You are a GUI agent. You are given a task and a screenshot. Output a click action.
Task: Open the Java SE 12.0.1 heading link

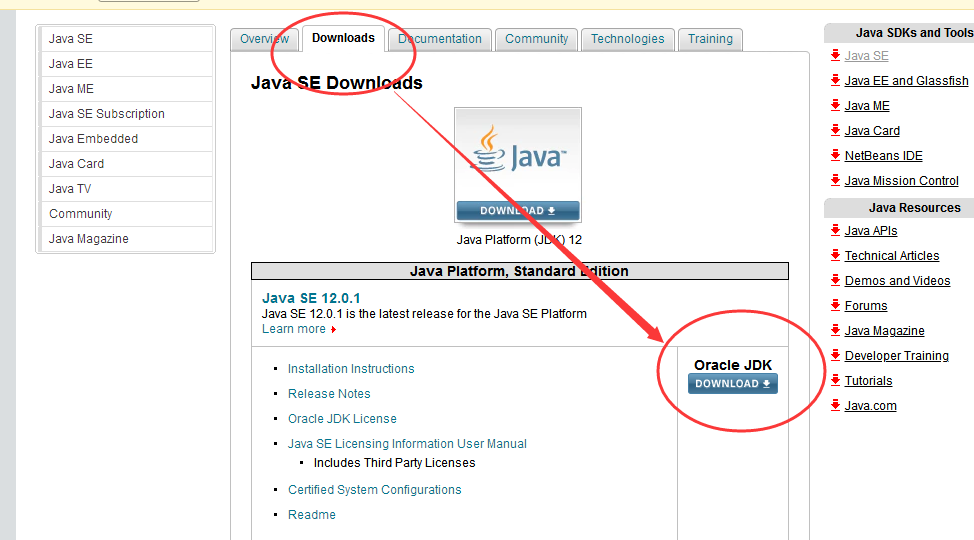(x=311, y=298)
